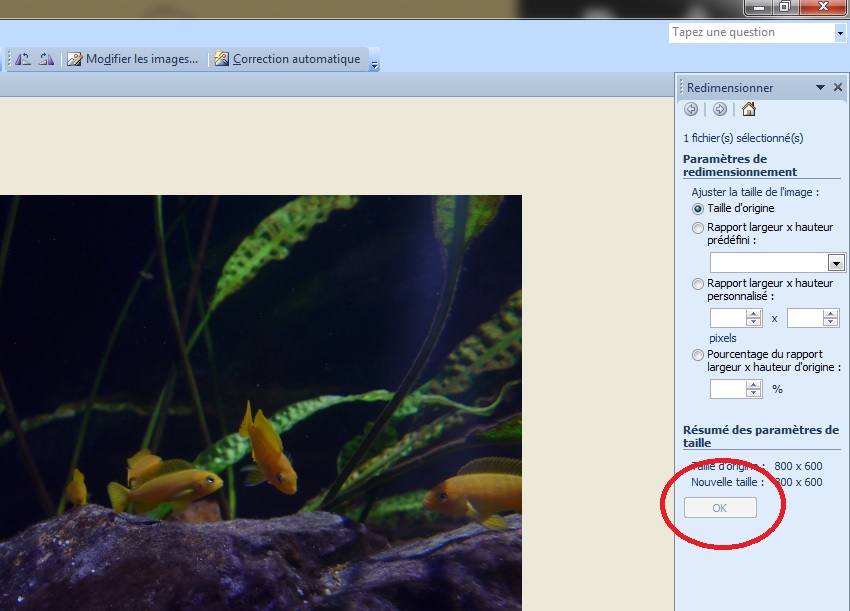The image size is (850, 611).
Task: Click the rotate left icon in toolbar
Action: click(x=23, y=59)
